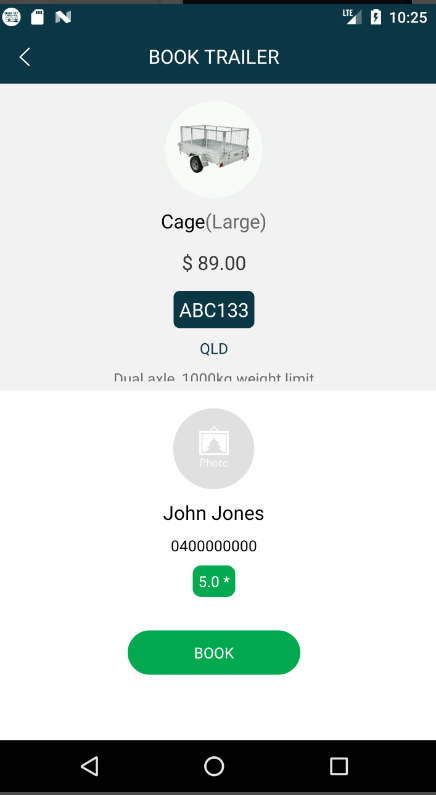Viewport: 436px width, 795px height.
Task: Tap the Android back navigation button
Action: [x=90, y=766]
